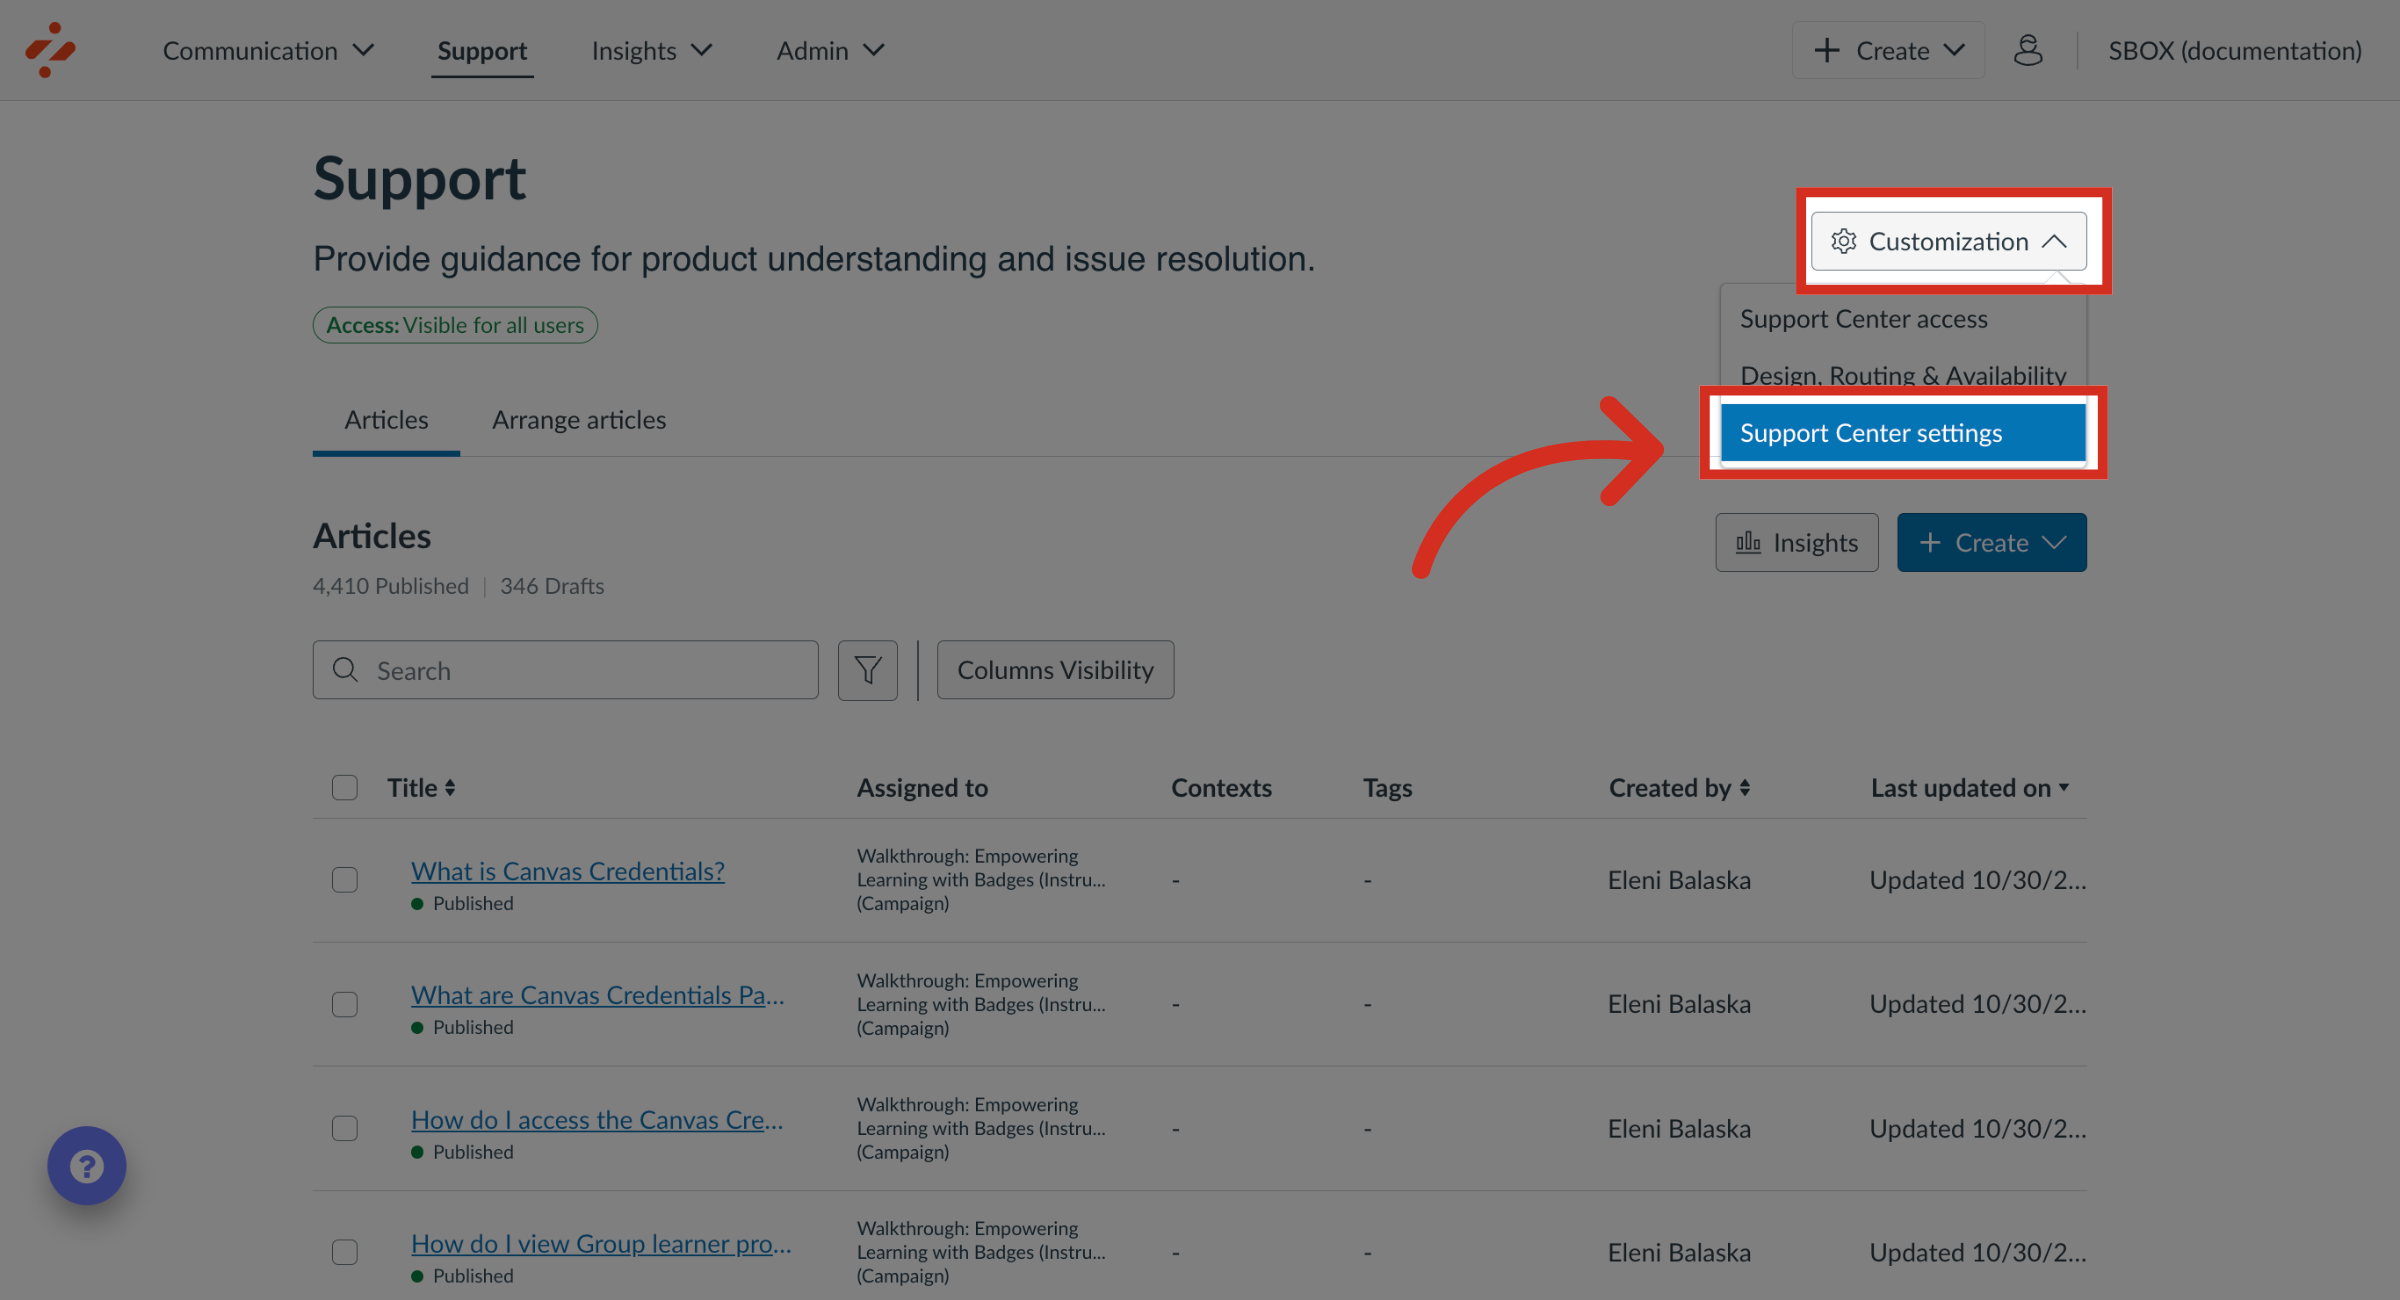Open the Communication dropdown menu
This screenshot has width=2400, height=1300.
coord(268,50)
